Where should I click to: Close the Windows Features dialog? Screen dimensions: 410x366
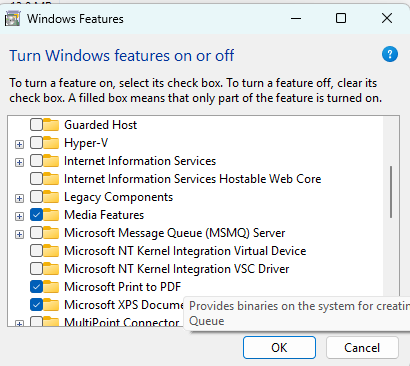tap(387, 18)
